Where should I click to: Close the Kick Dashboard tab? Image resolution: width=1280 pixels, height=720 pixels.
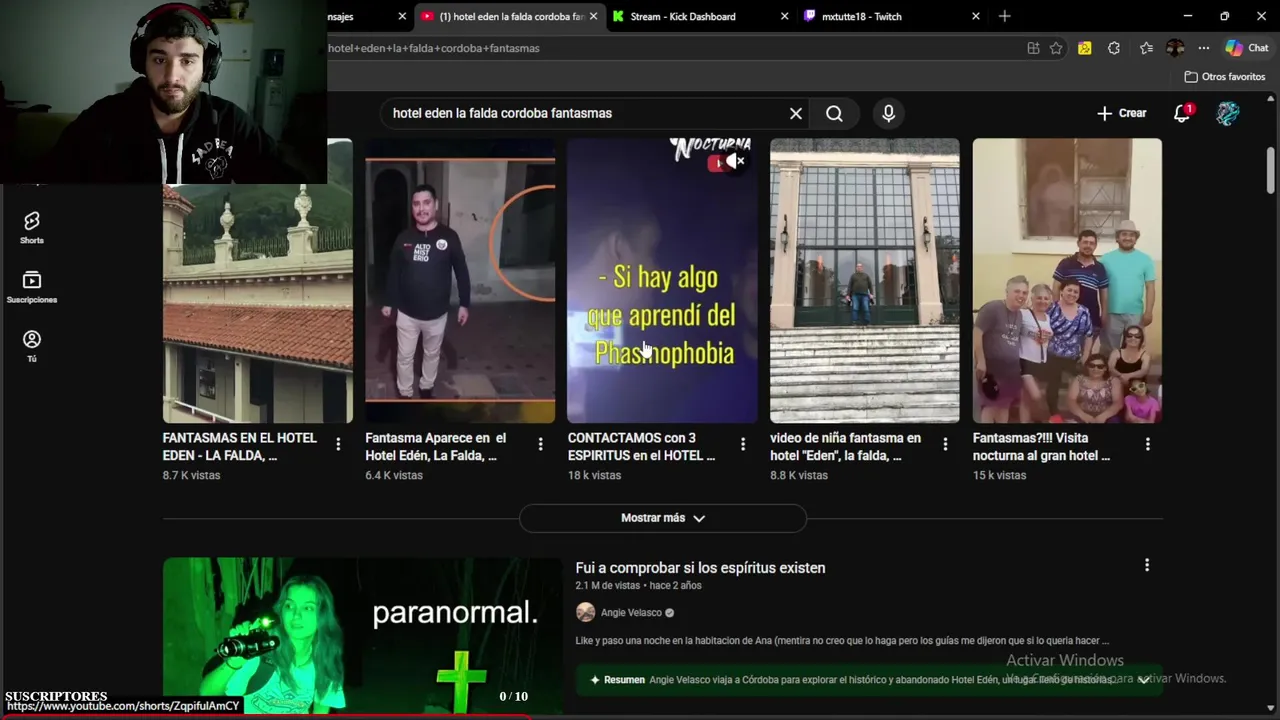[x=784, y=16]
